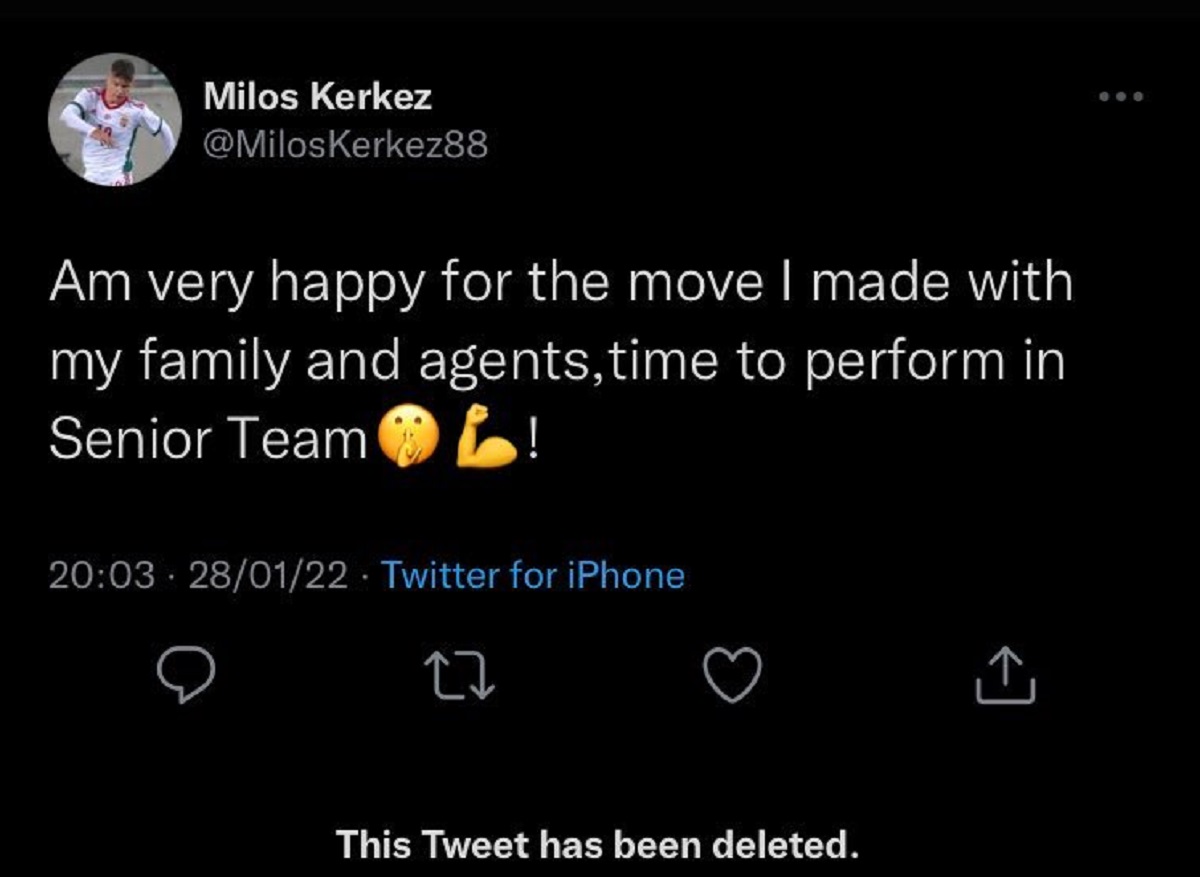Reply to the Milos Kerkez tweet
This screenshot has height=877, width=1200.
pyautogui.click(x=186, y=677)
